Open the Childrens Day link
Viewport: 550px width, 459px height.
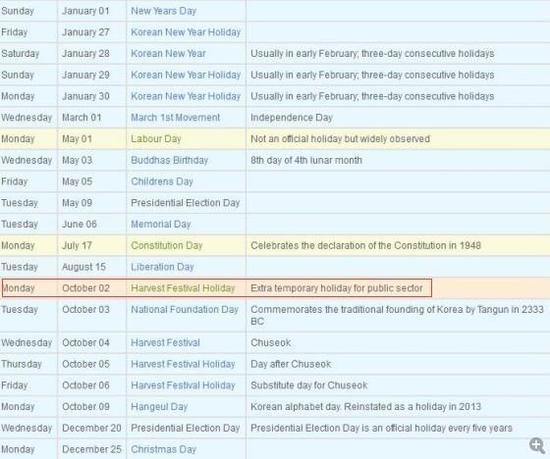coord(162,182)
